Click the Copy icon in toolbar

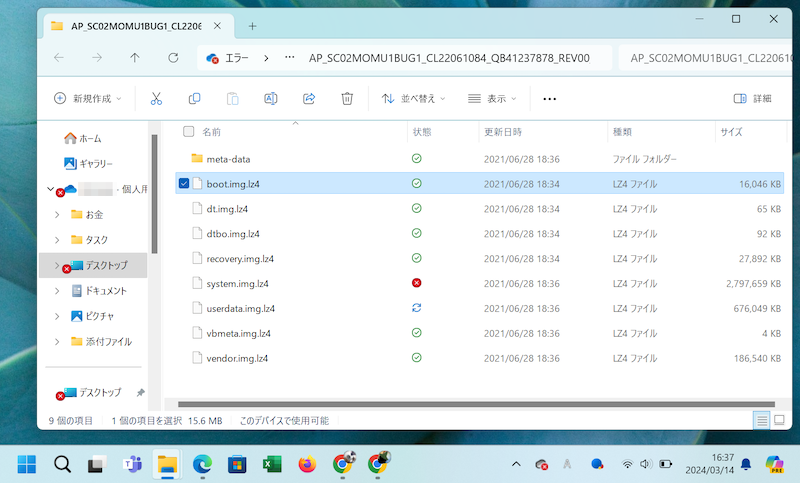[194, 99]
